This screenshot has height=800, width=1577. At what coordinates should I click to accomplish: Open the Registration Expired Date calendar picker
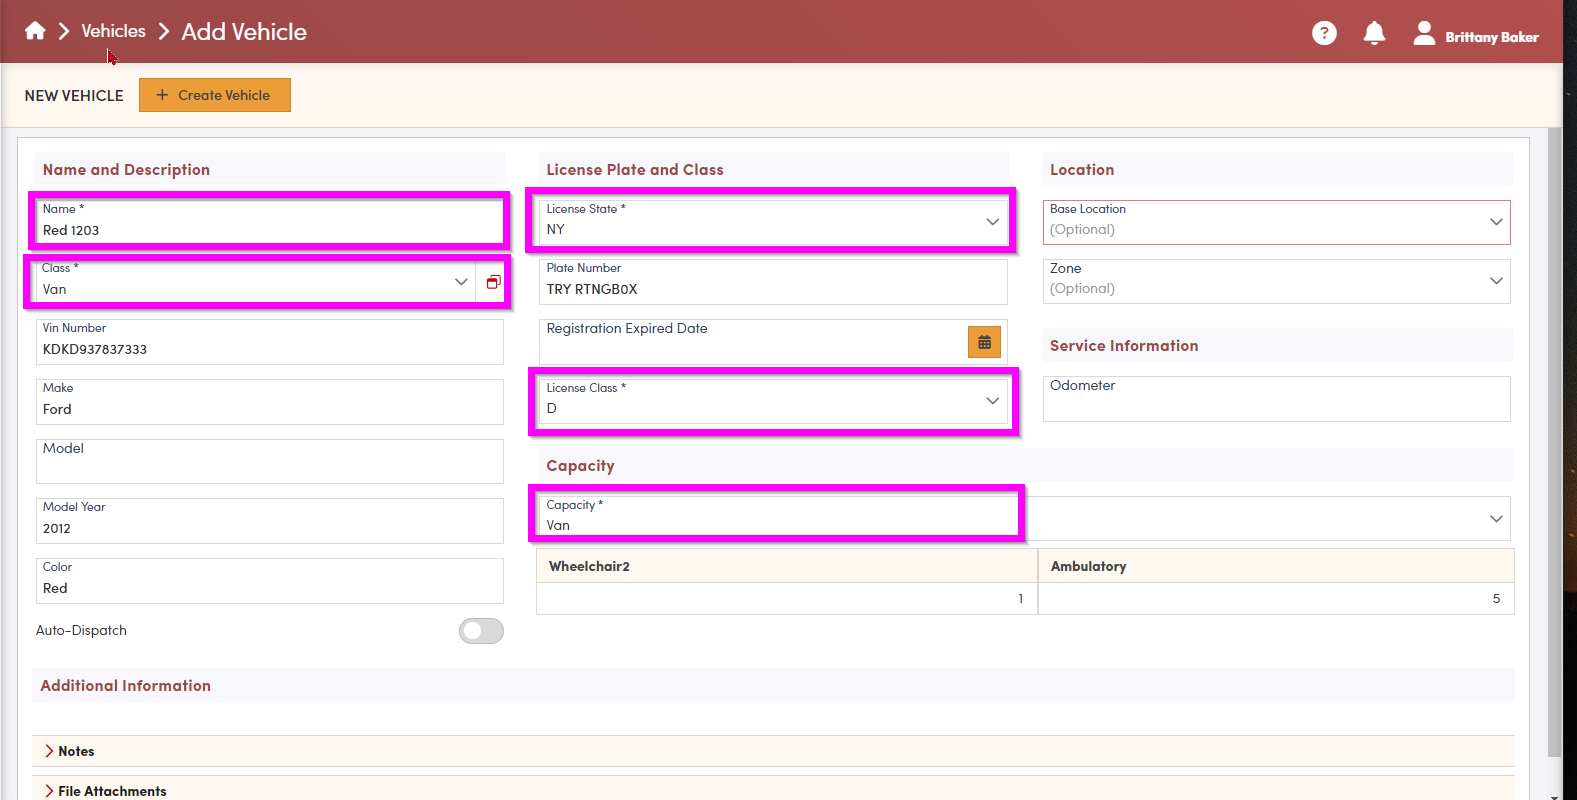(984, 342)
